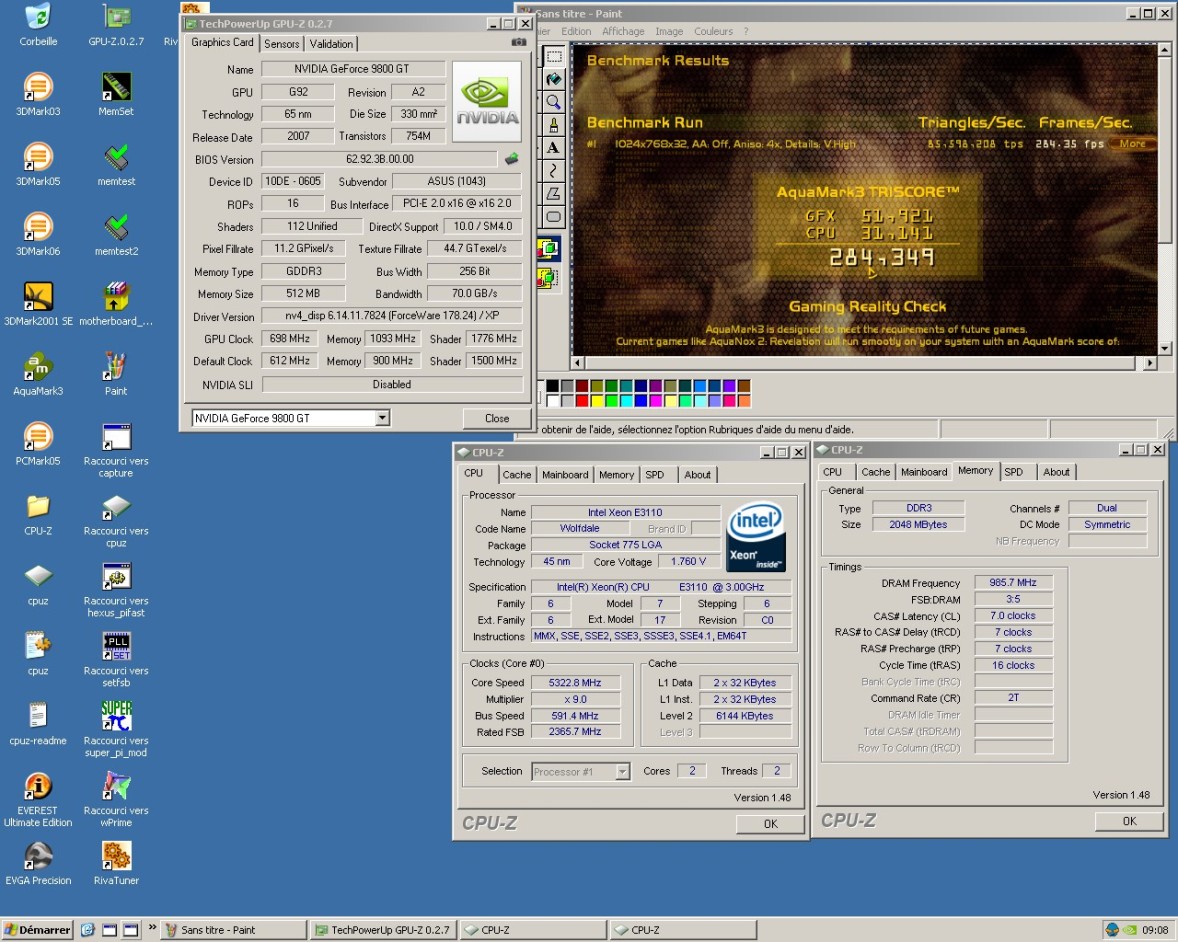Select the rectangular Selection tool in Paint
Screen dimensions: 1178x942
pyautogui.click(x=554, y=56)
